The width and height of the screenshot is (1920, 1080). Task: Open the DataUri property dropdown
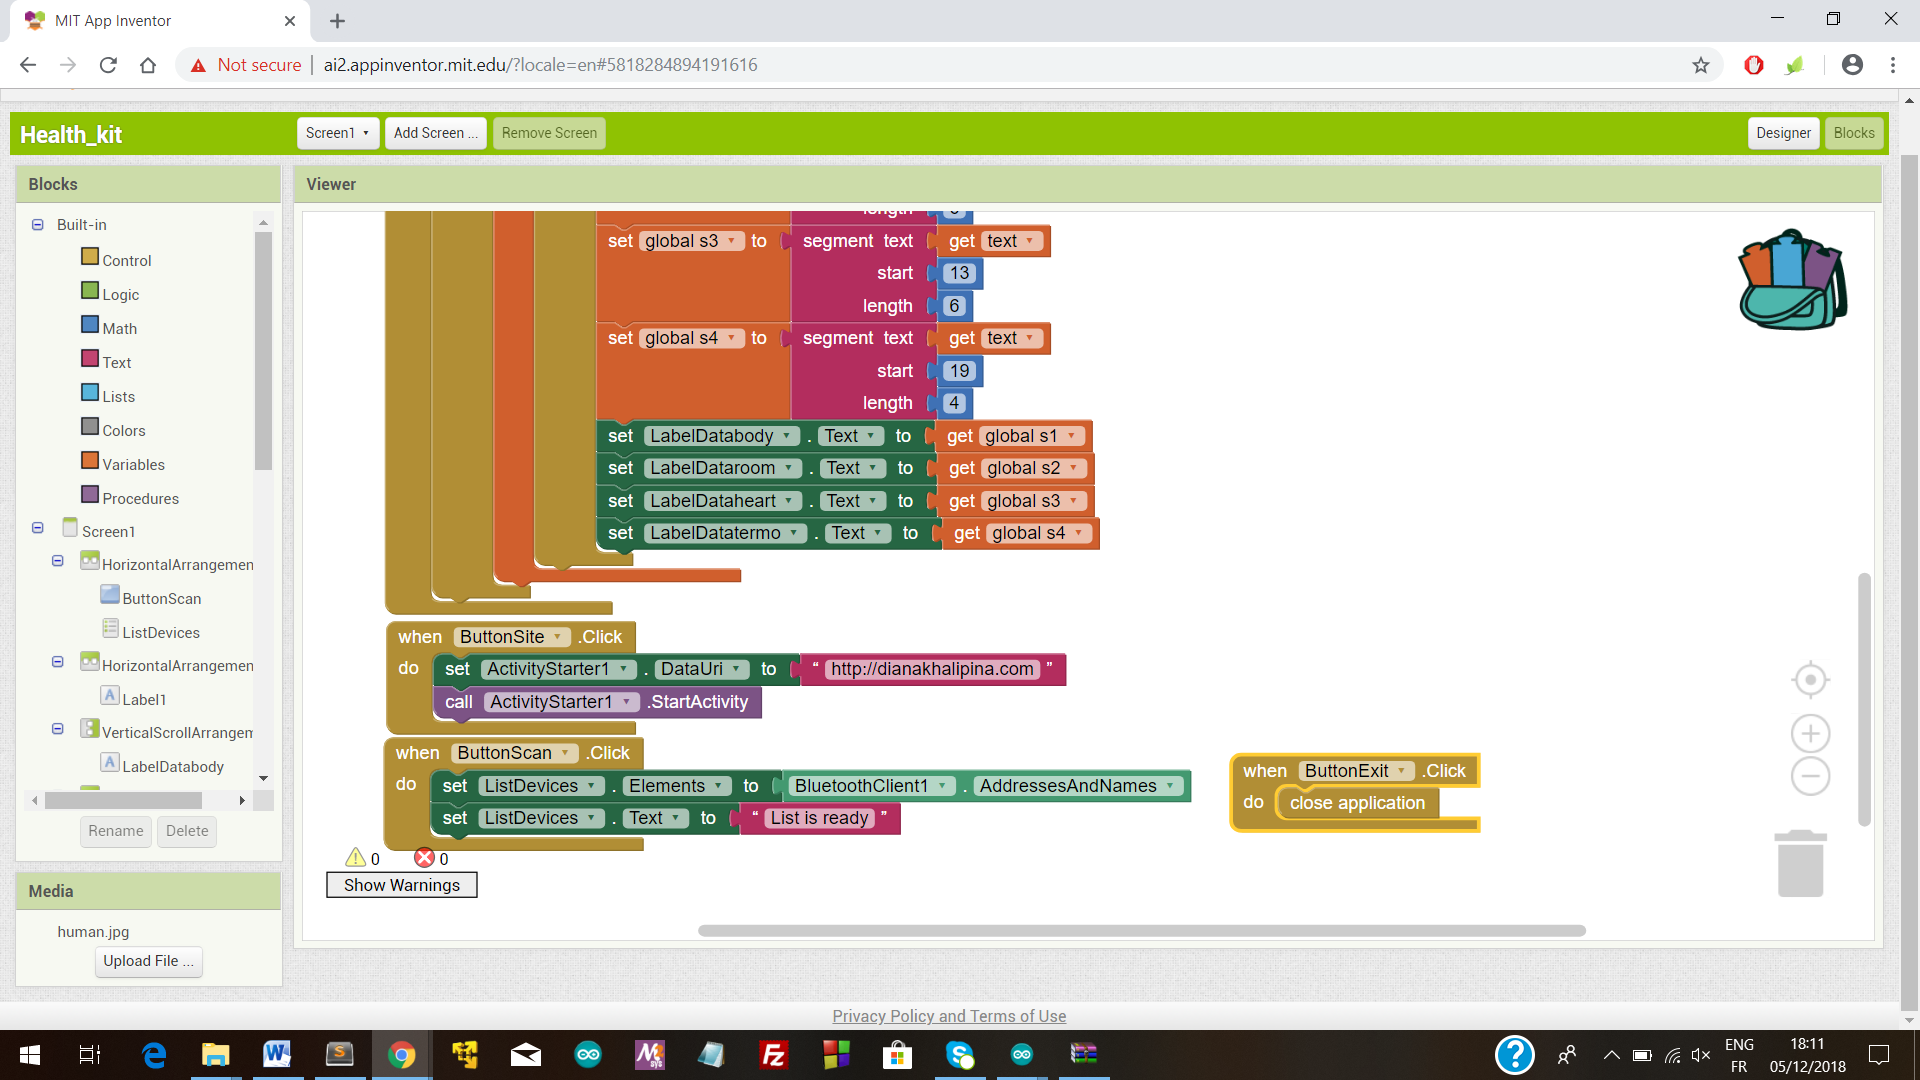point(737,669)
